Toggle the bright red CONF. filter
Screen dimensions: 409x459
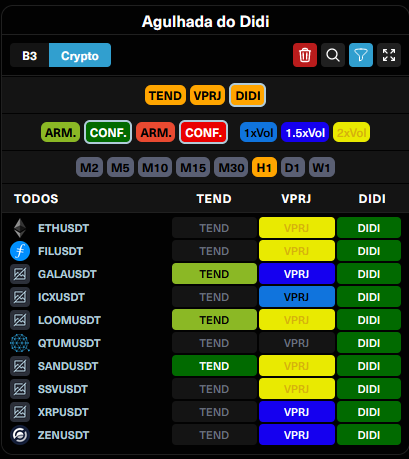pyautogui.click(x=204, y=132)
